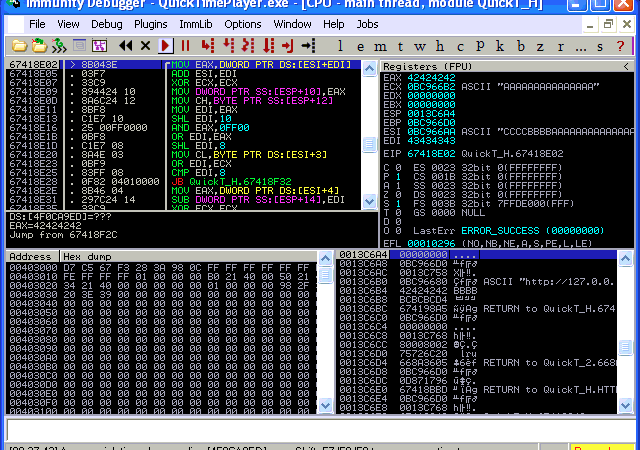640x450 pixels.
Task: Close the debugged program via X icon
Action: point(146,45)
